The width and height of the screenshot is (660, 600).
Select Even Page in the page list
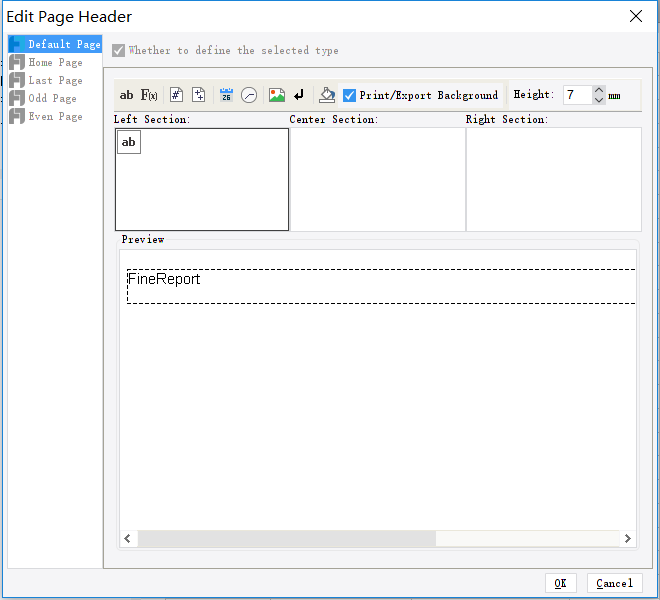click(x=55, y=117)
